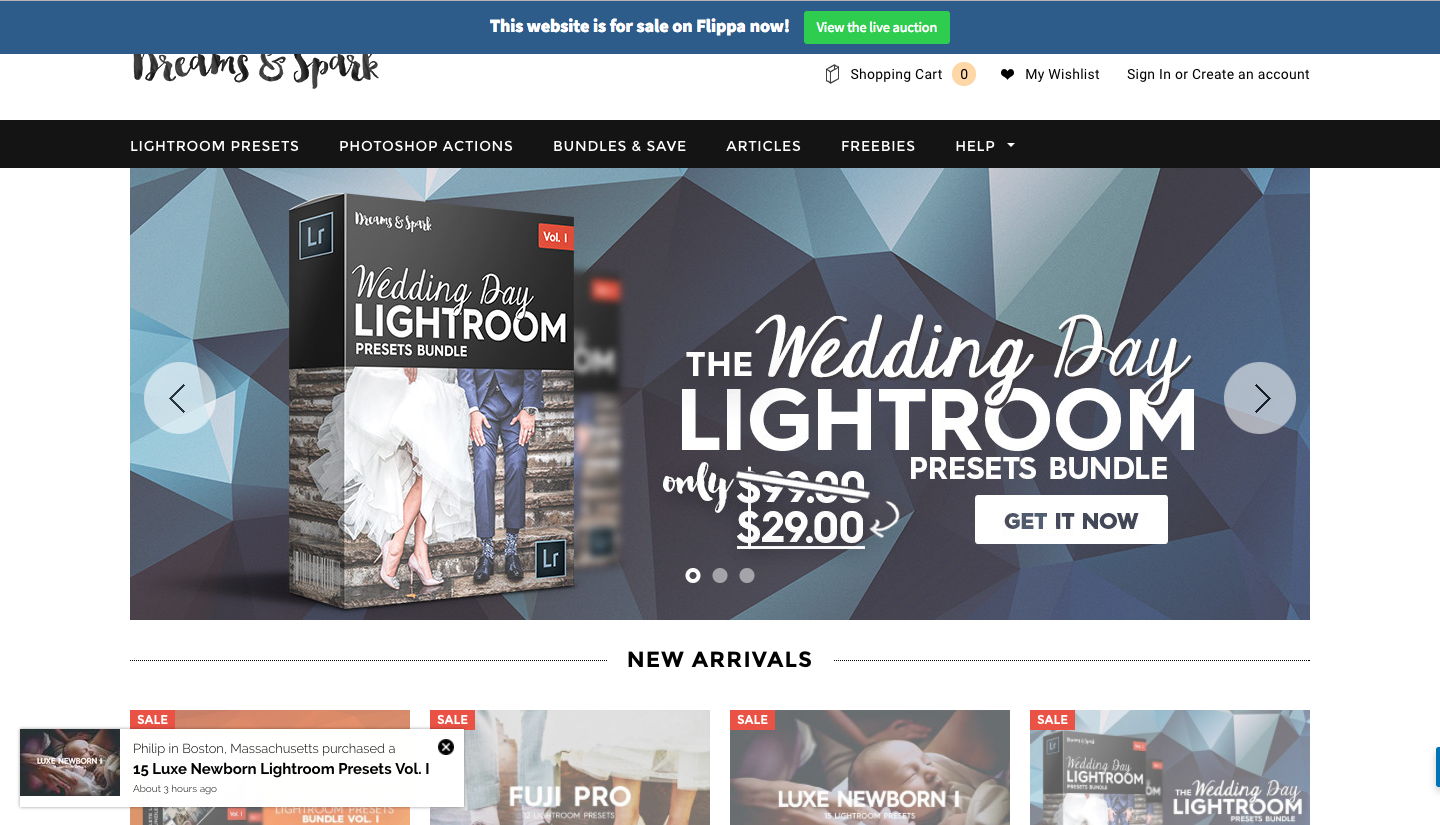Advance to next slide with right arrow
This screenshot has width=1440, height=825.
coord(1260,398)
